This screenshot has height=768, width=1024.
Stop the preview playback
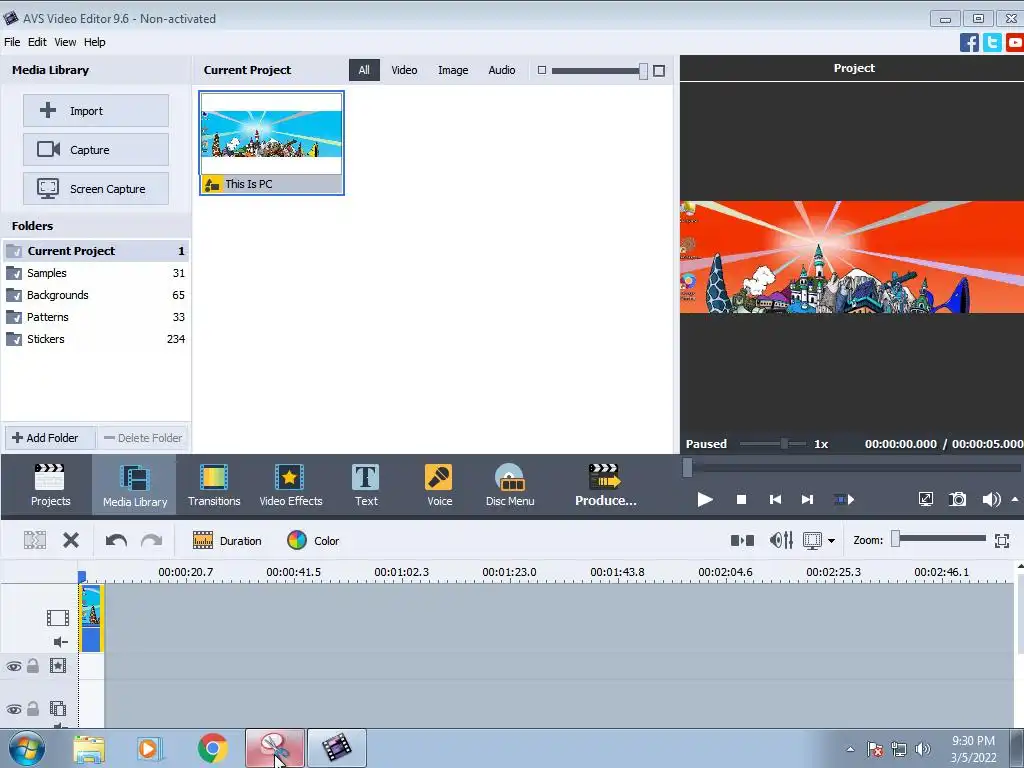pos(741,500)
